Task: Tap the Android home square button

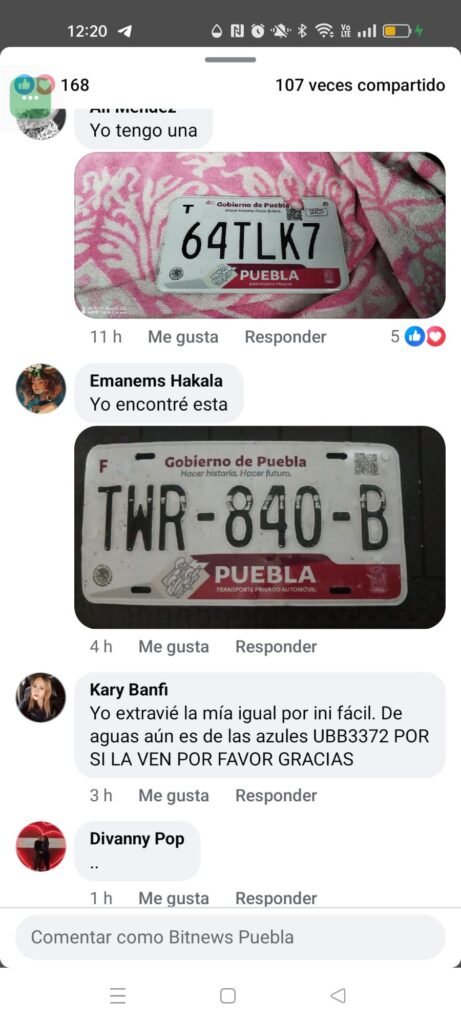Action: point(228,995)
